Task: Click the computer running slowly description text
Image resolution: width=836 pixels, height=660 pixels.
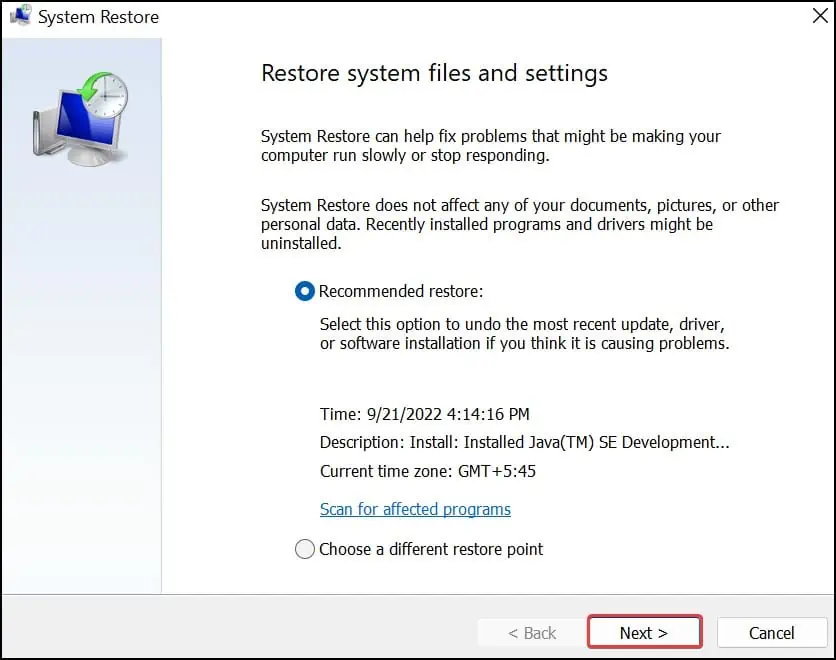Action: pyautogui.click(x=490, y=146)
